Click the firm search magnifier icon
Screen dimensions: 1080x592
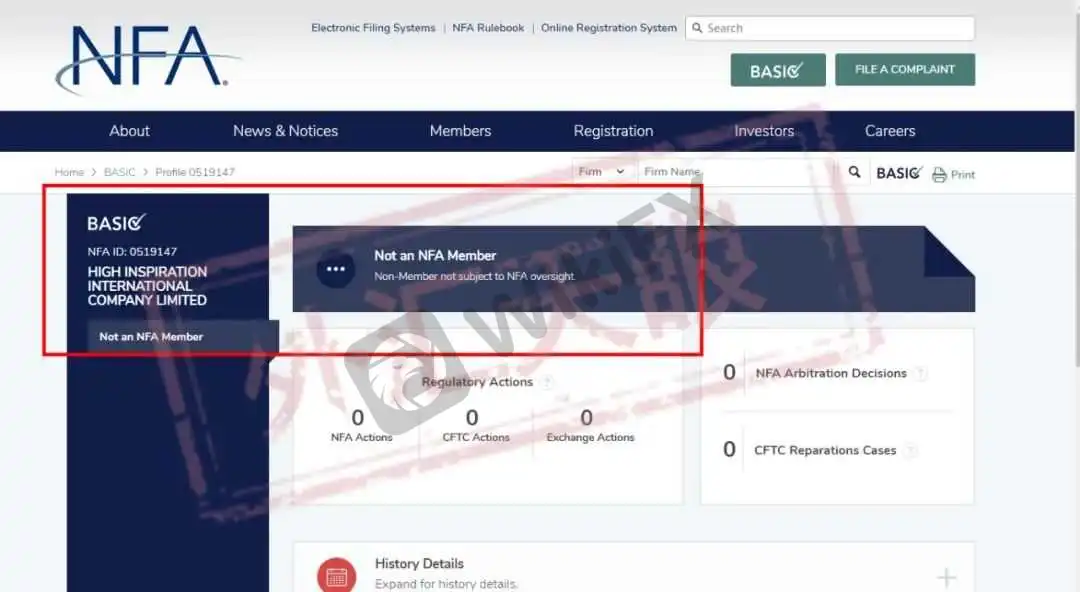[854, 172]
